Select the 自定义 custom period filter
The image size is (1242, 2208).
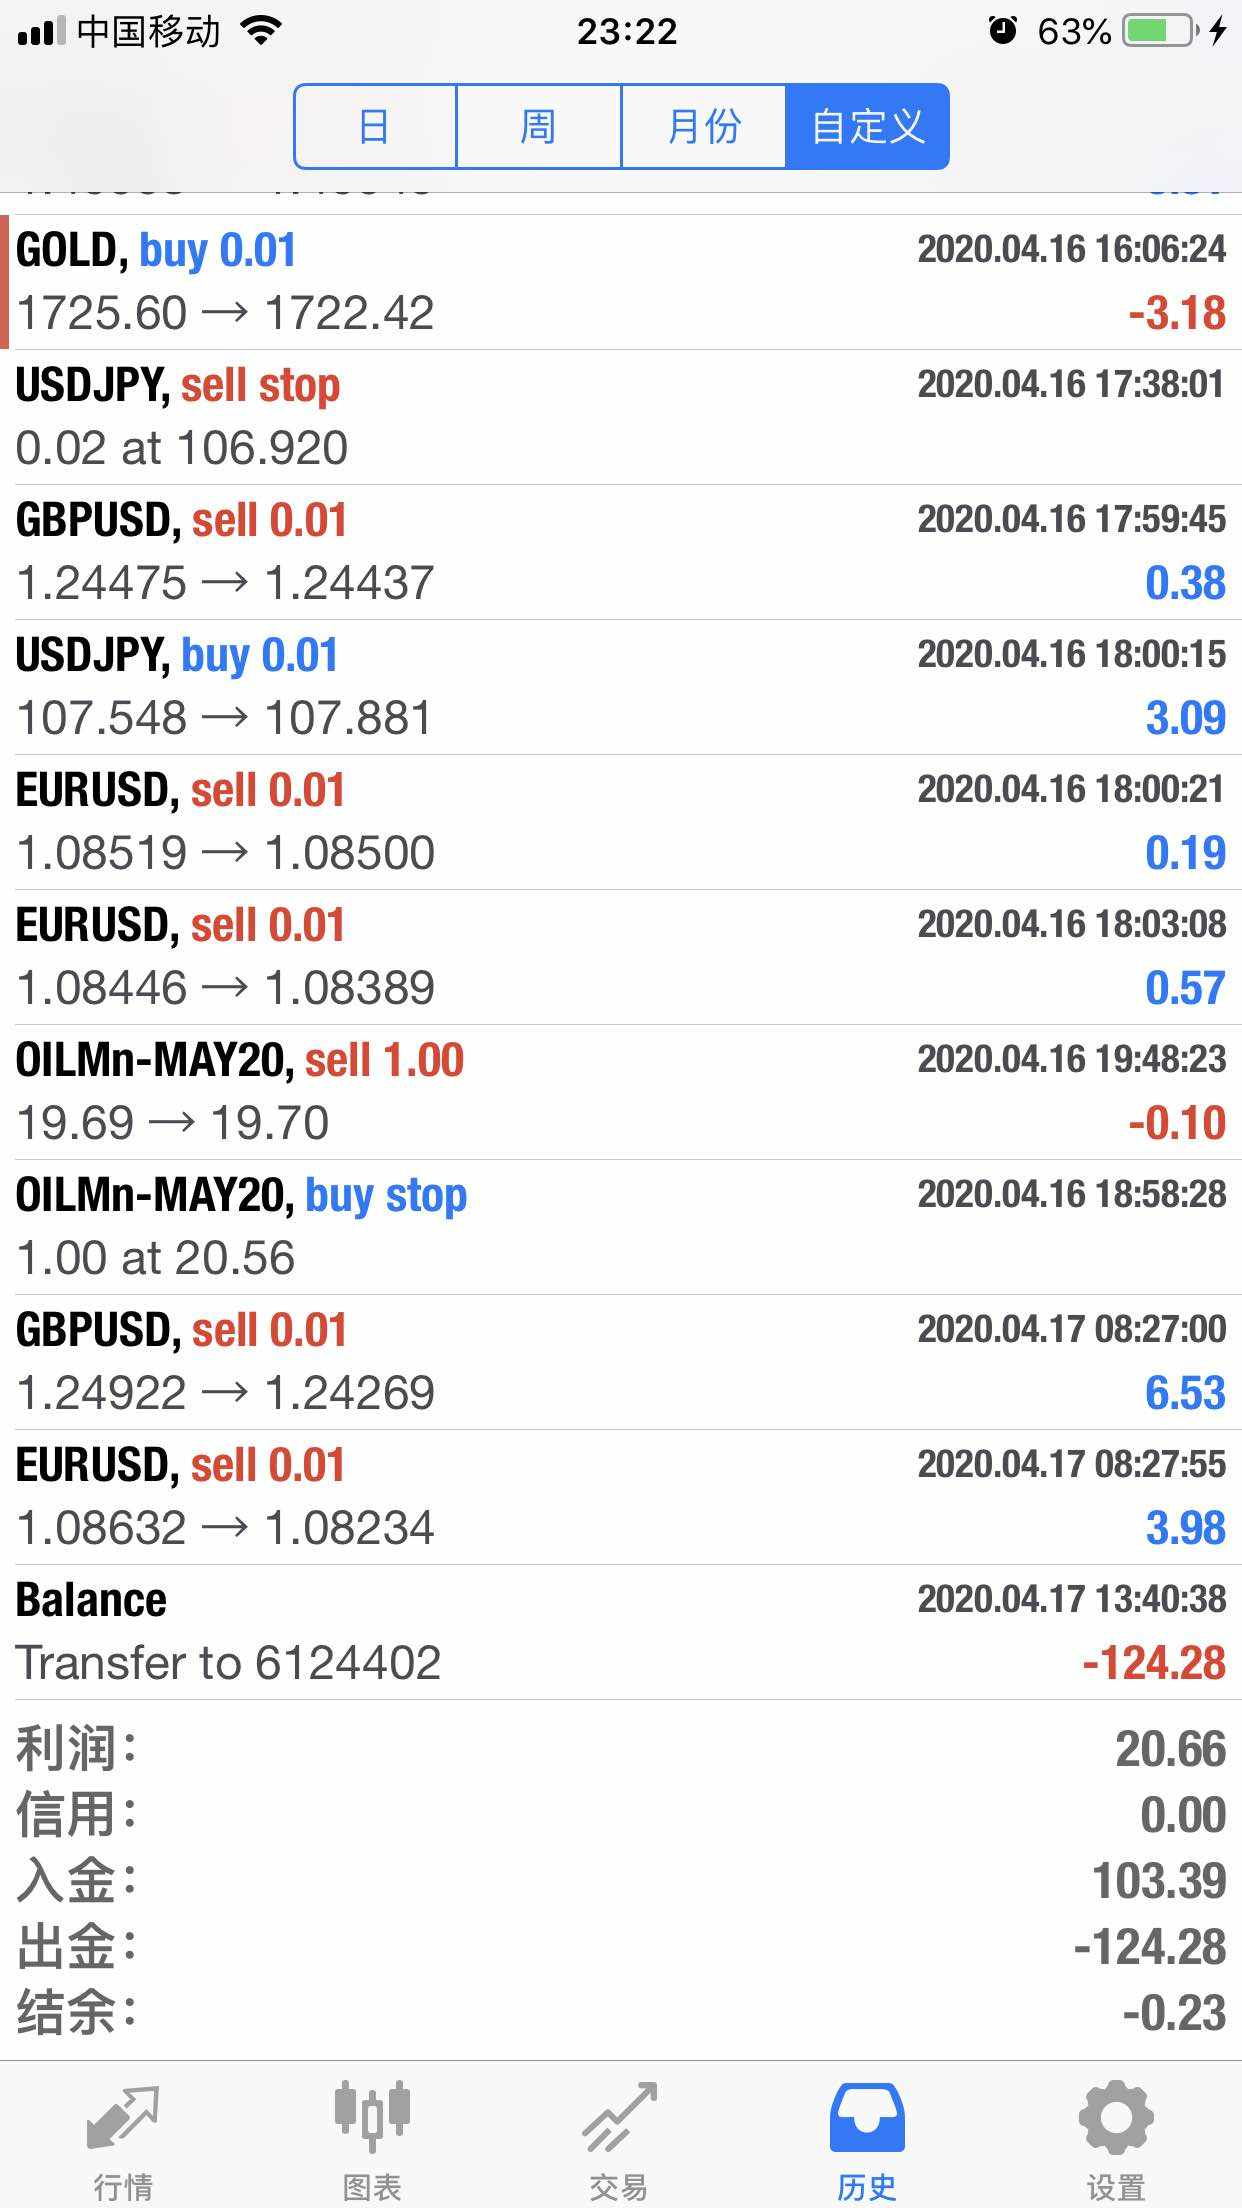tap(867, 127)
